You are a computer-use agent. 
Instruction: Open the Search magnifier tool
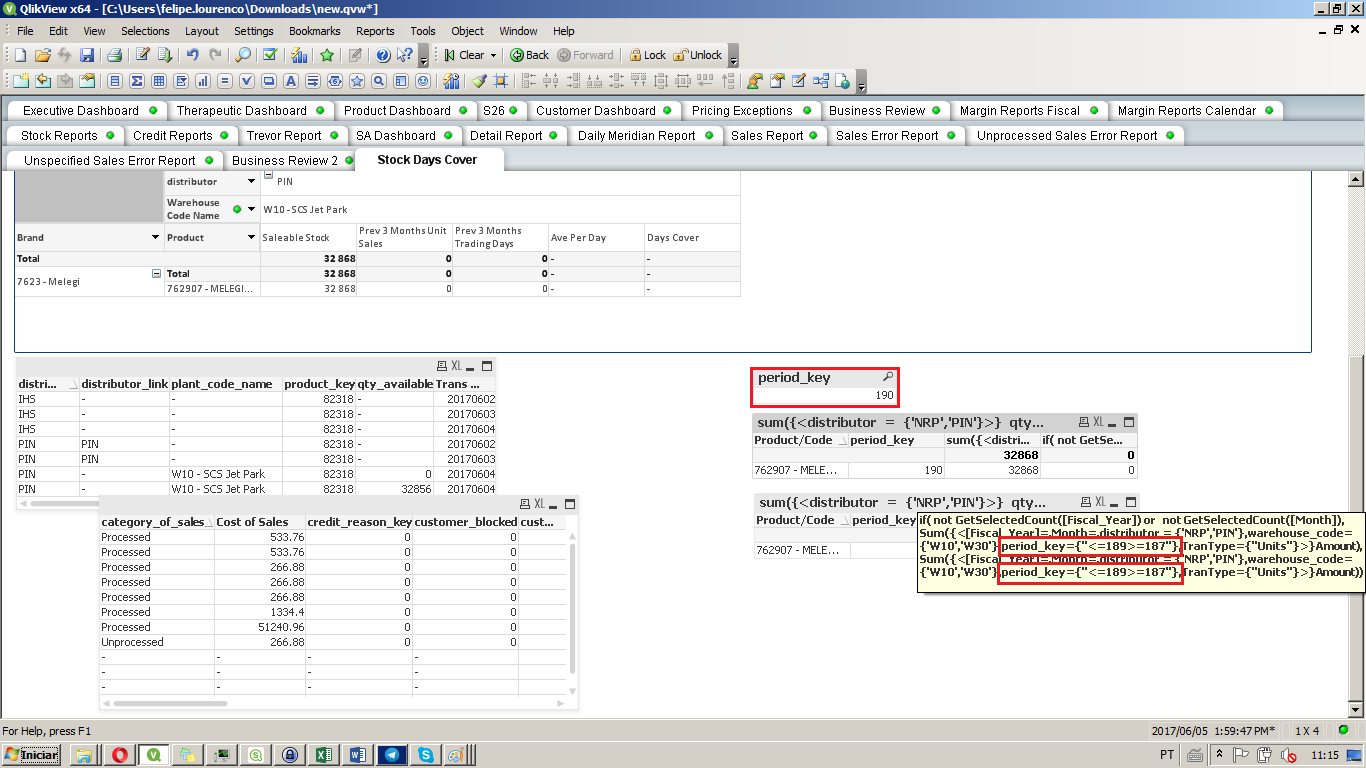point(242,55)
